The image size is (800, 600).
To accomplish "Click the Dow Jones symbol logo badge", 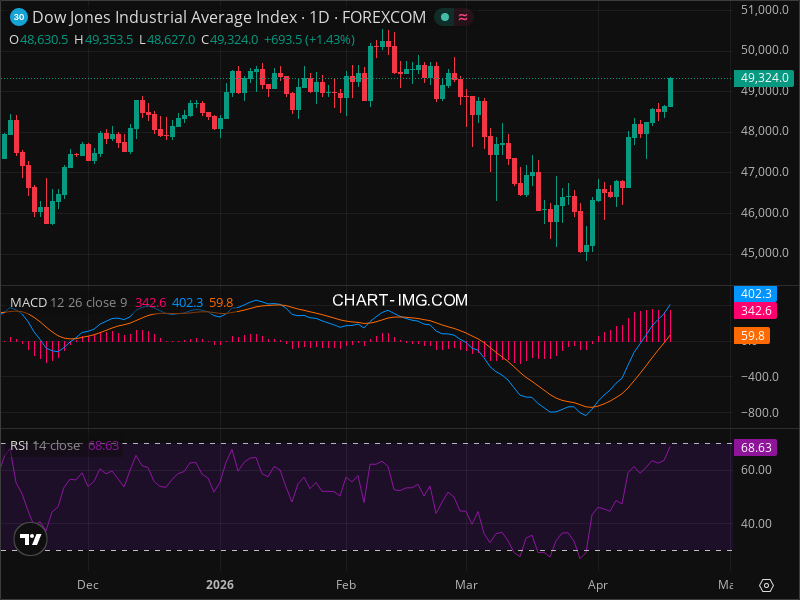I will [19, 17].
